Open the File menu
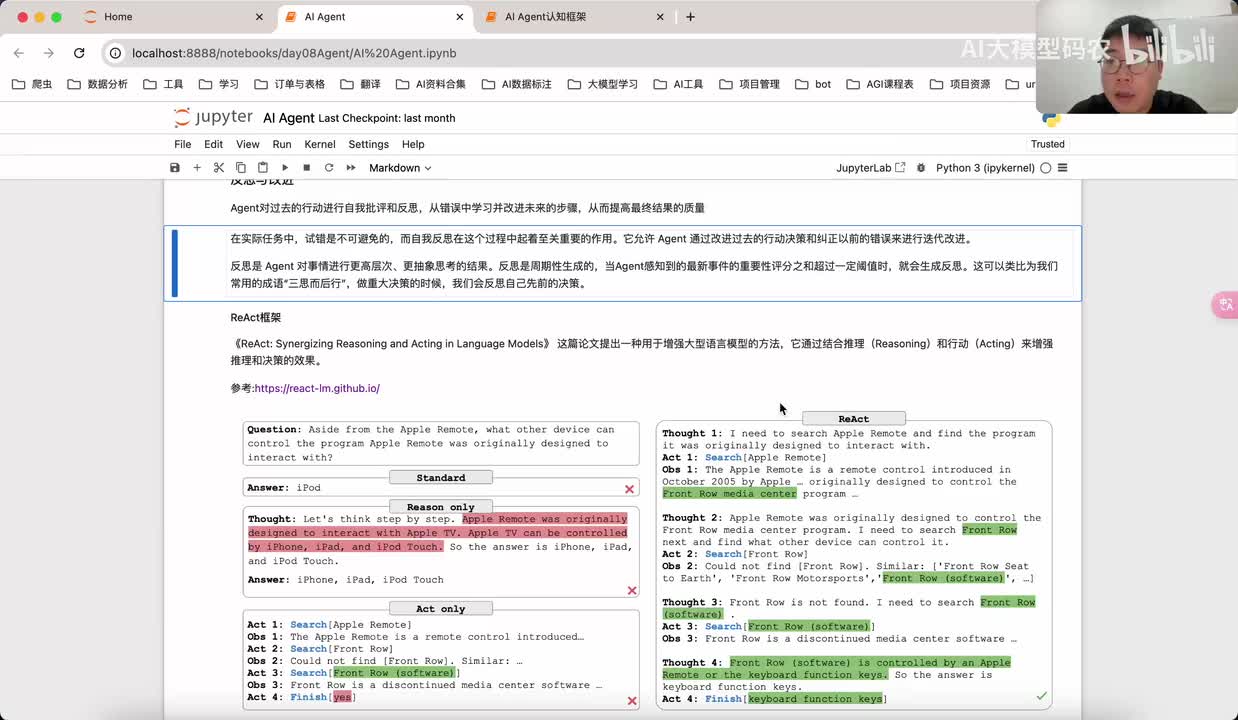The height and width of the screenshot is (720, 1238). (183, 144)
